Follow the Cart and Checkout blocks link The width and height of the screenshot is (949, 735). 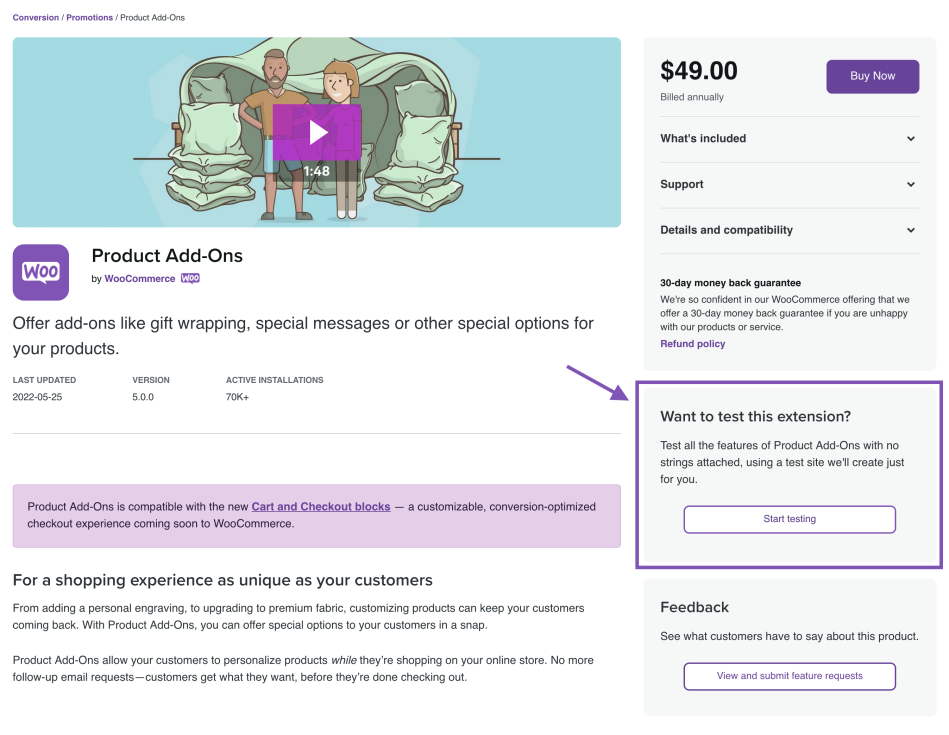click(x=320, y=507)
